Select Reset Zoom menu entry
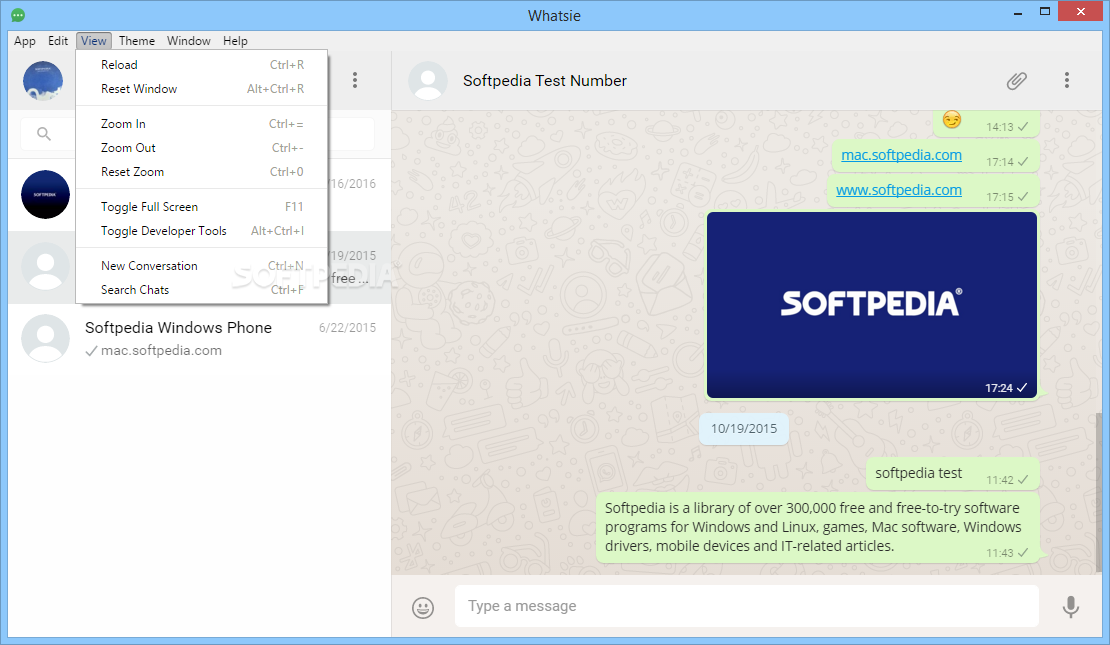Screen dimensions: 1110x645 click(x=202, y=172)
